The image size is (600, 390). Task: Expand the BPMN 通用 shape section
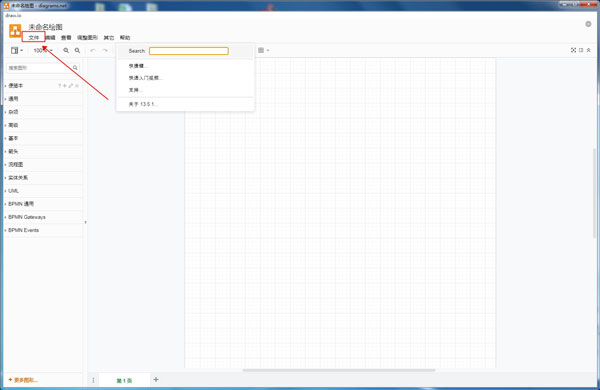(x=43, y=204)
